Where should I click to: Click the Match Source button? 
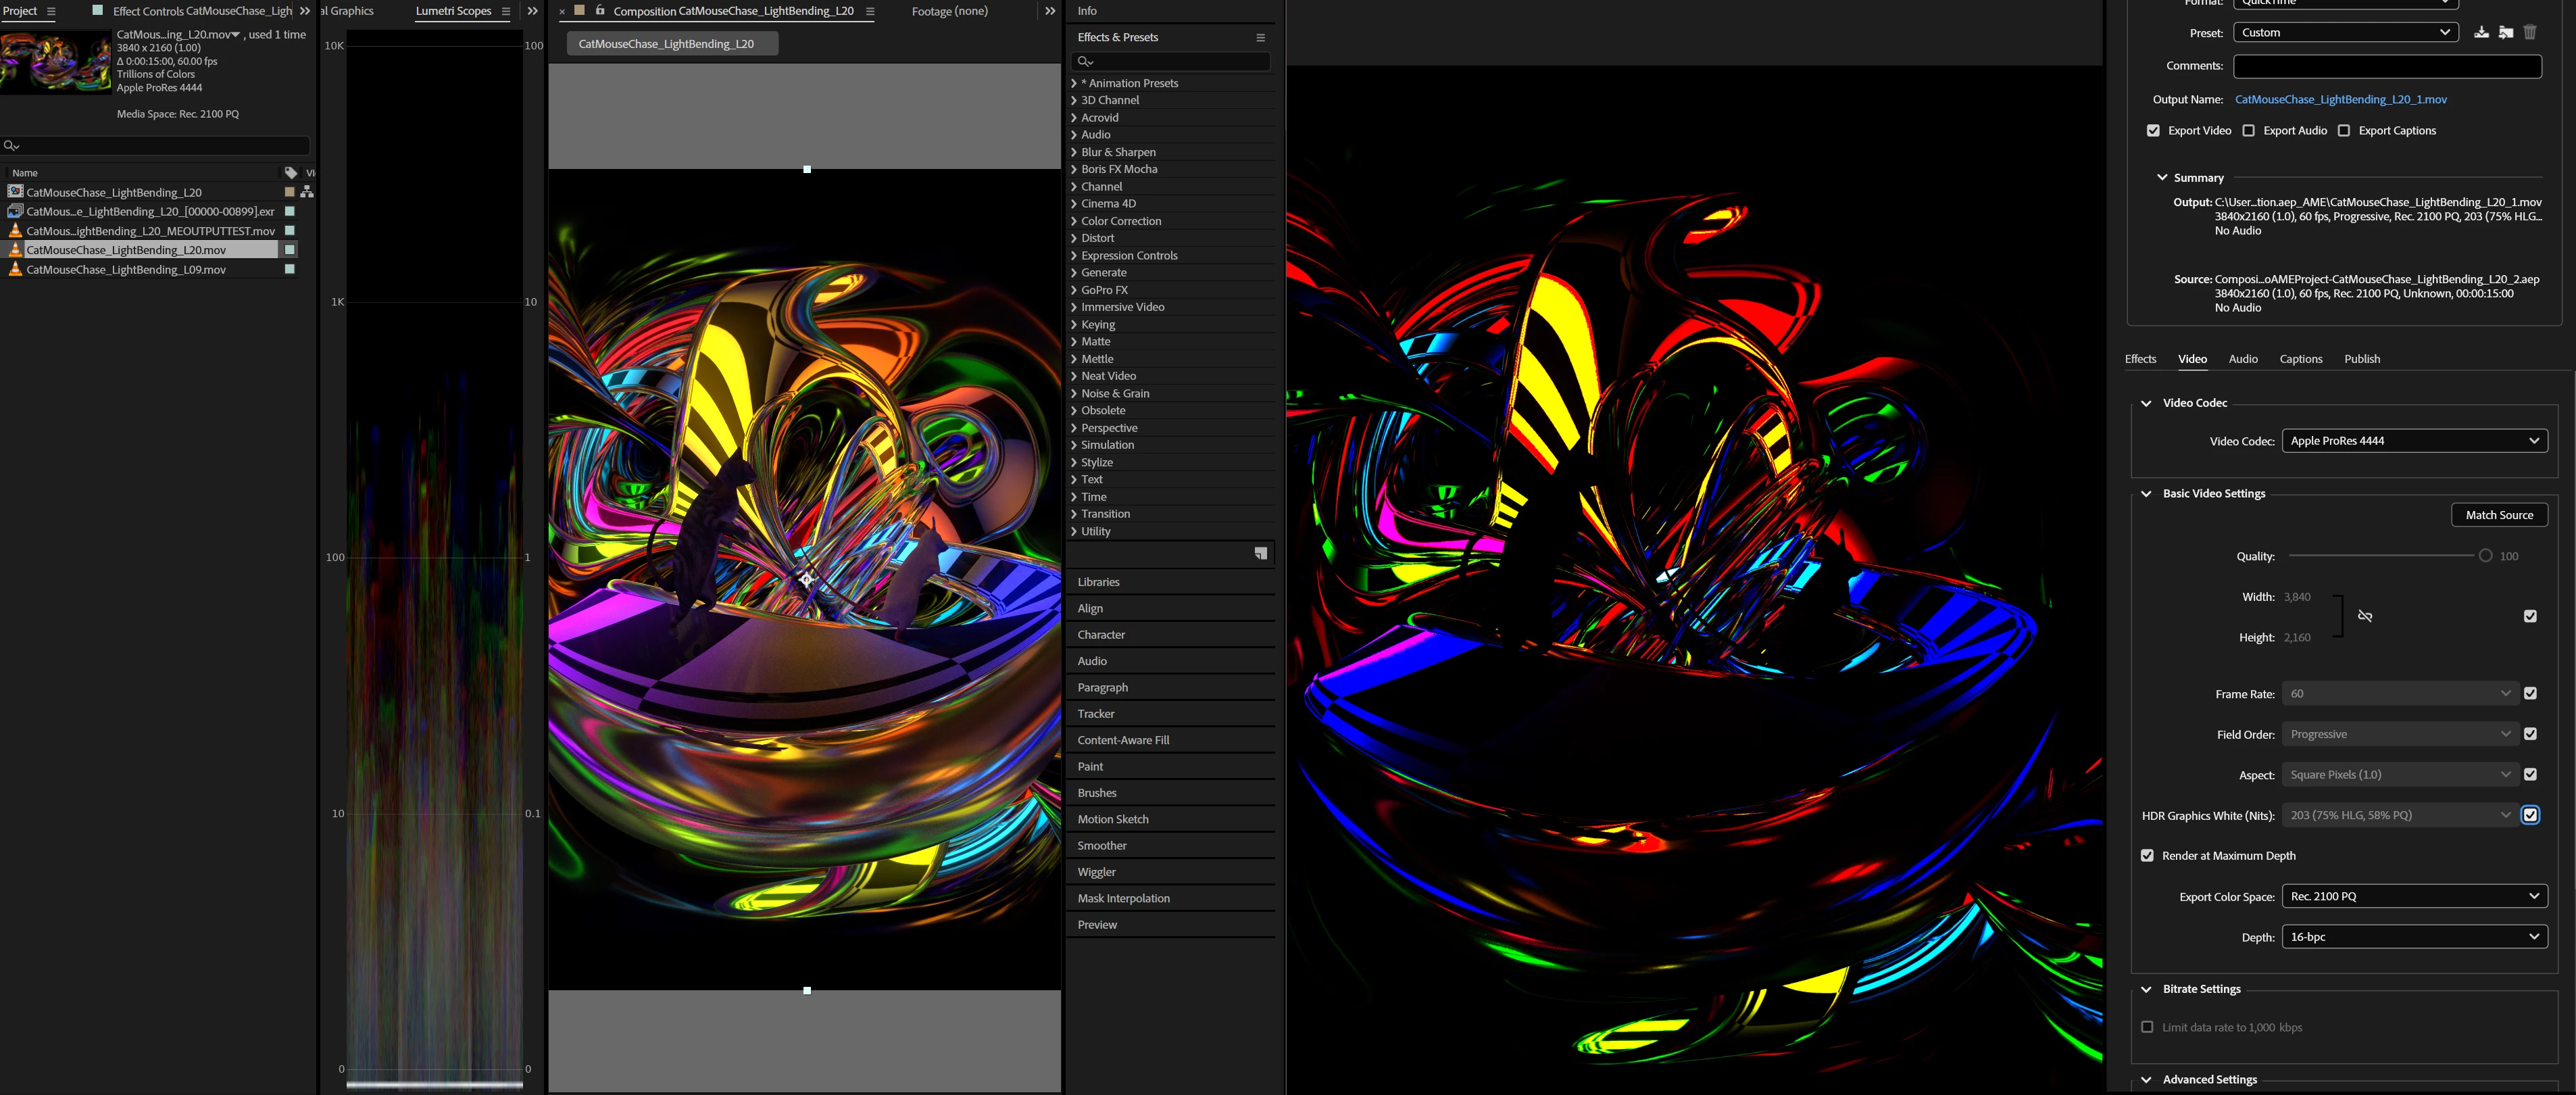[2499, 515]
